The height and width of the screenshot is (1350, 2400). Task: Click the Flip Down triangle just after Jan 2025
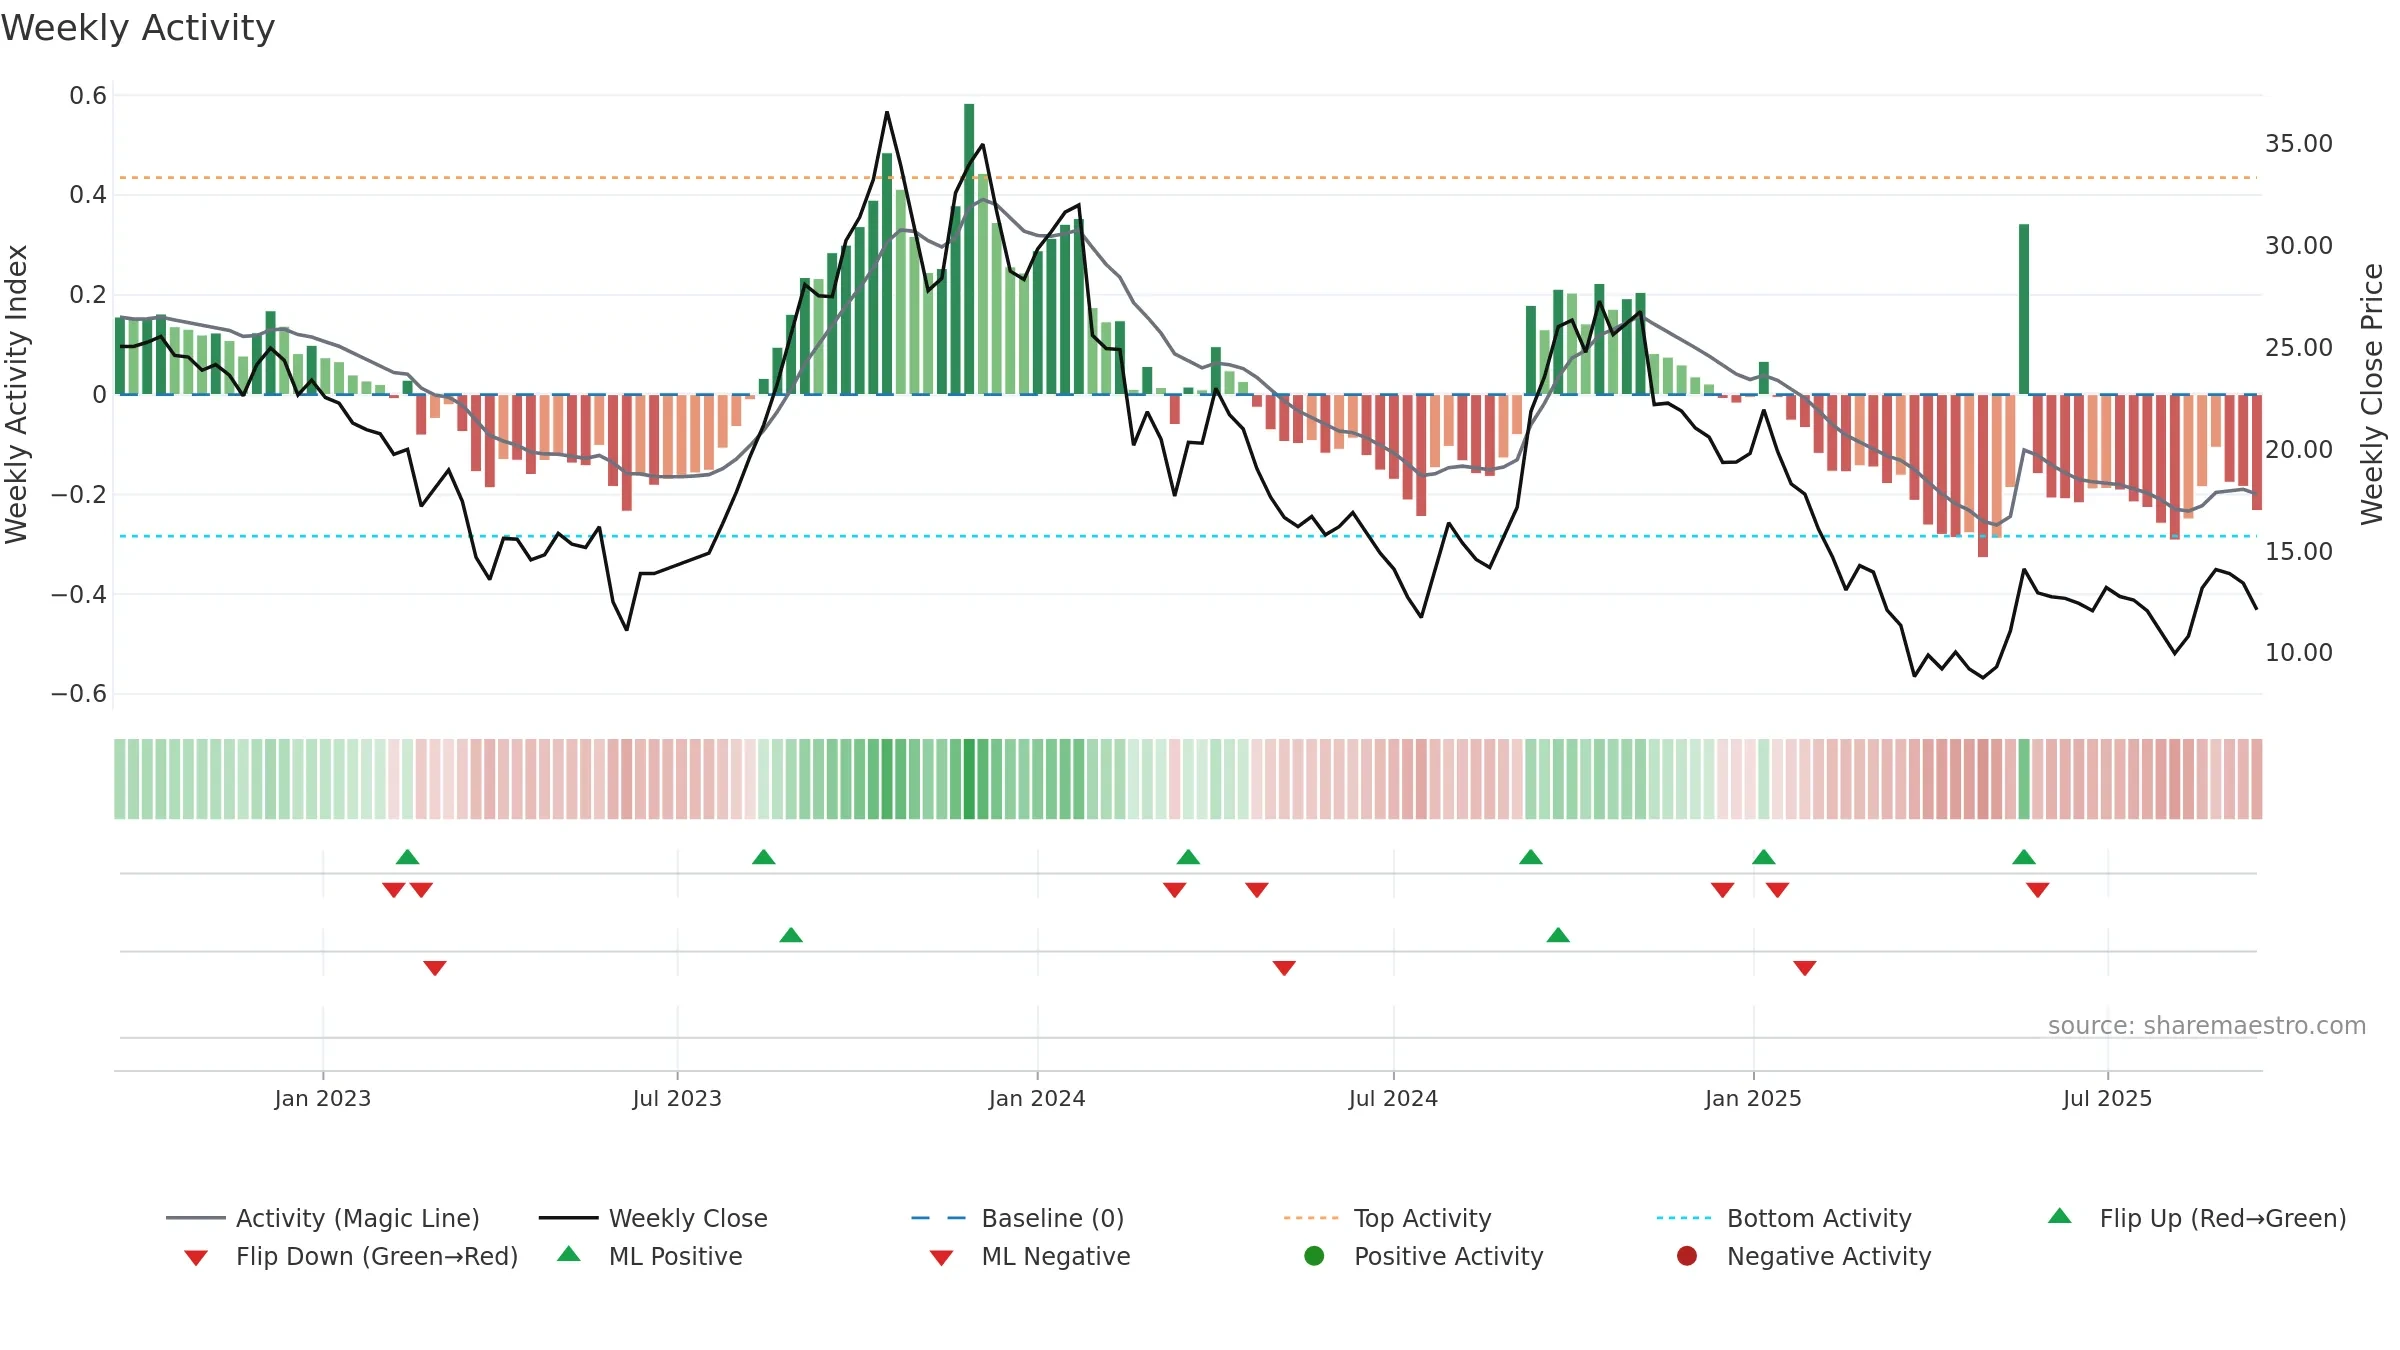point(1777,890)
